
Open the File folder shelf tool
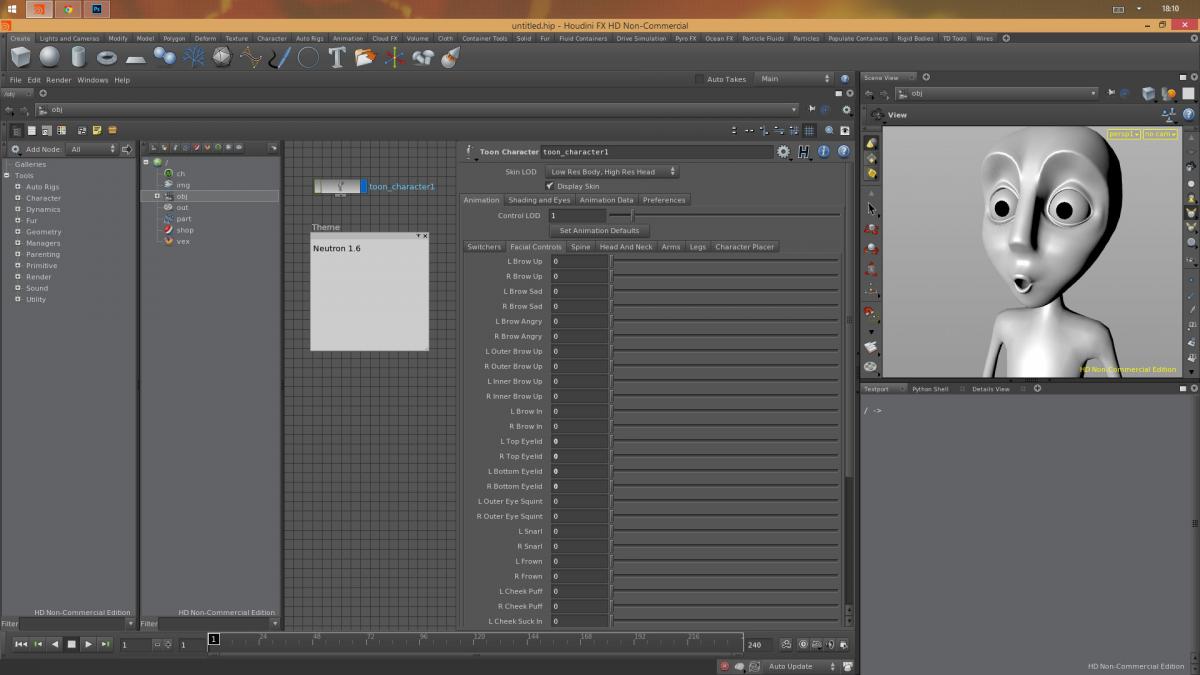(x=365, y=57)
